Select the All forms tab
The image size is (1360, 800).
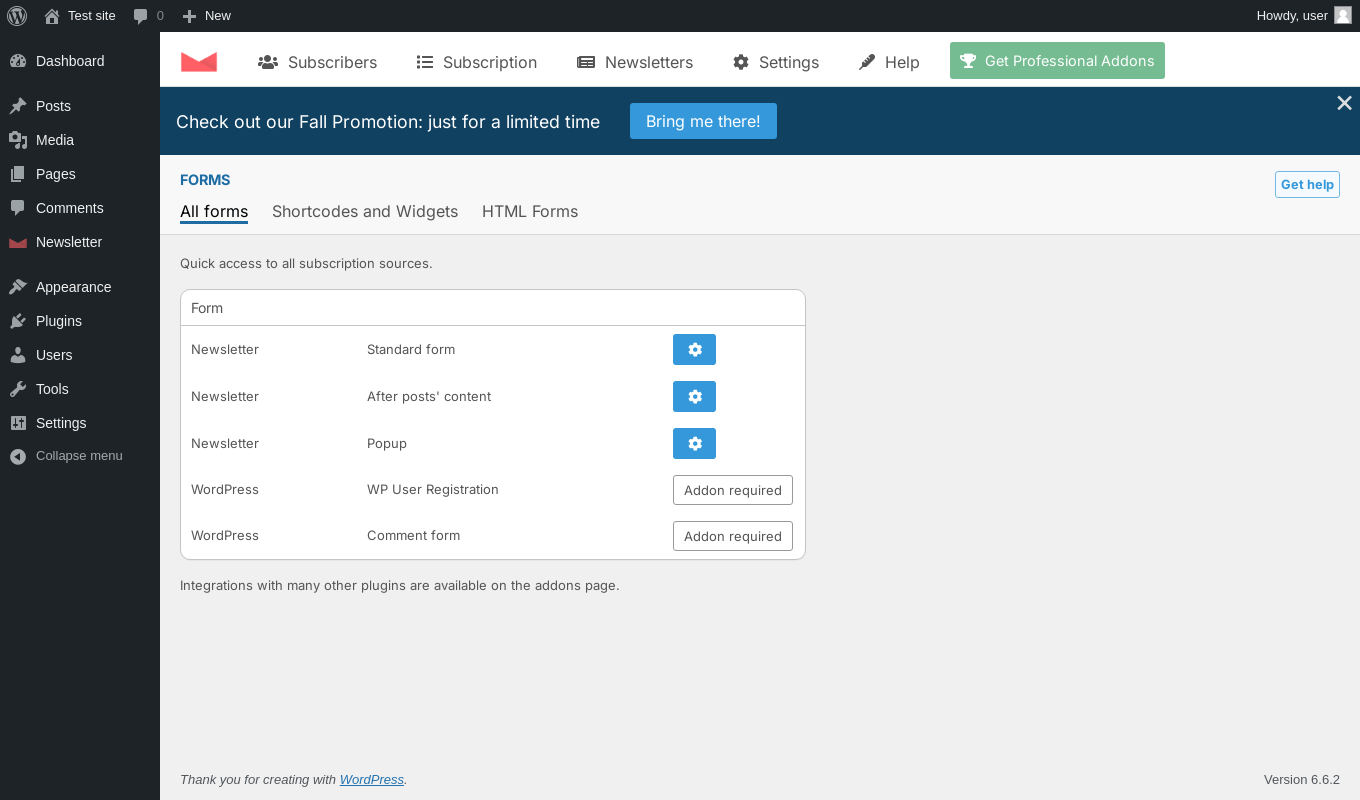[214, 212]
